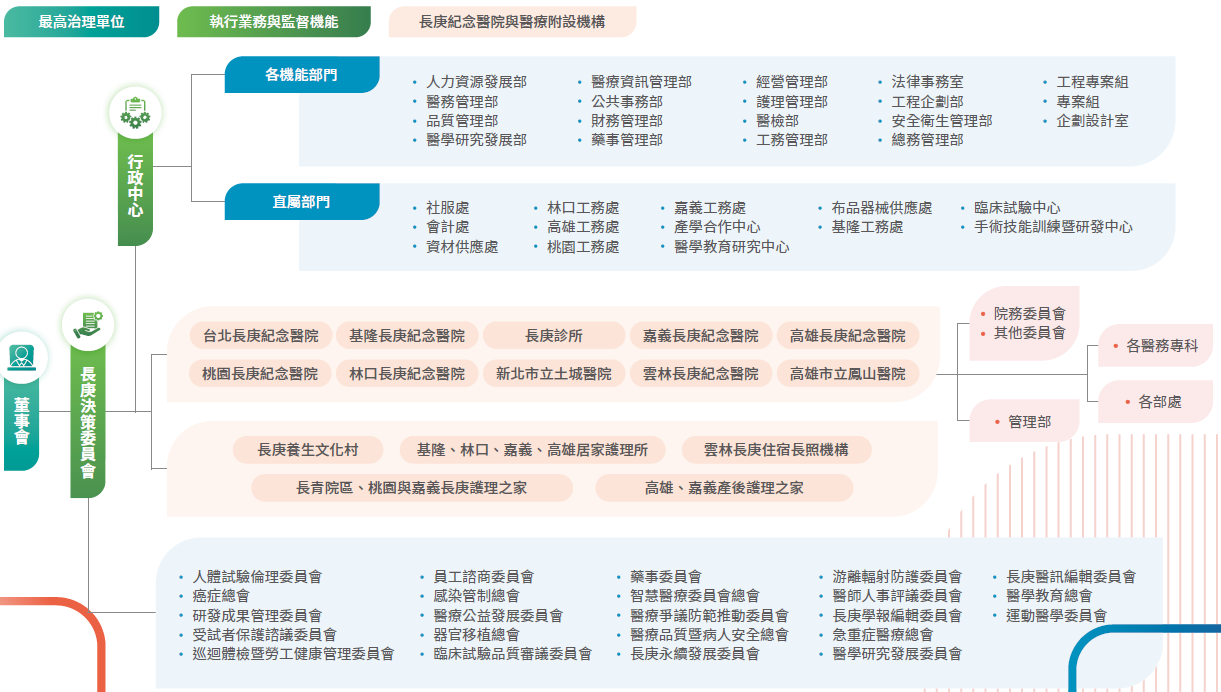Click the 長庚決策委員會 green vertical box
1221x692 pixels.
[x=88, y=424]
